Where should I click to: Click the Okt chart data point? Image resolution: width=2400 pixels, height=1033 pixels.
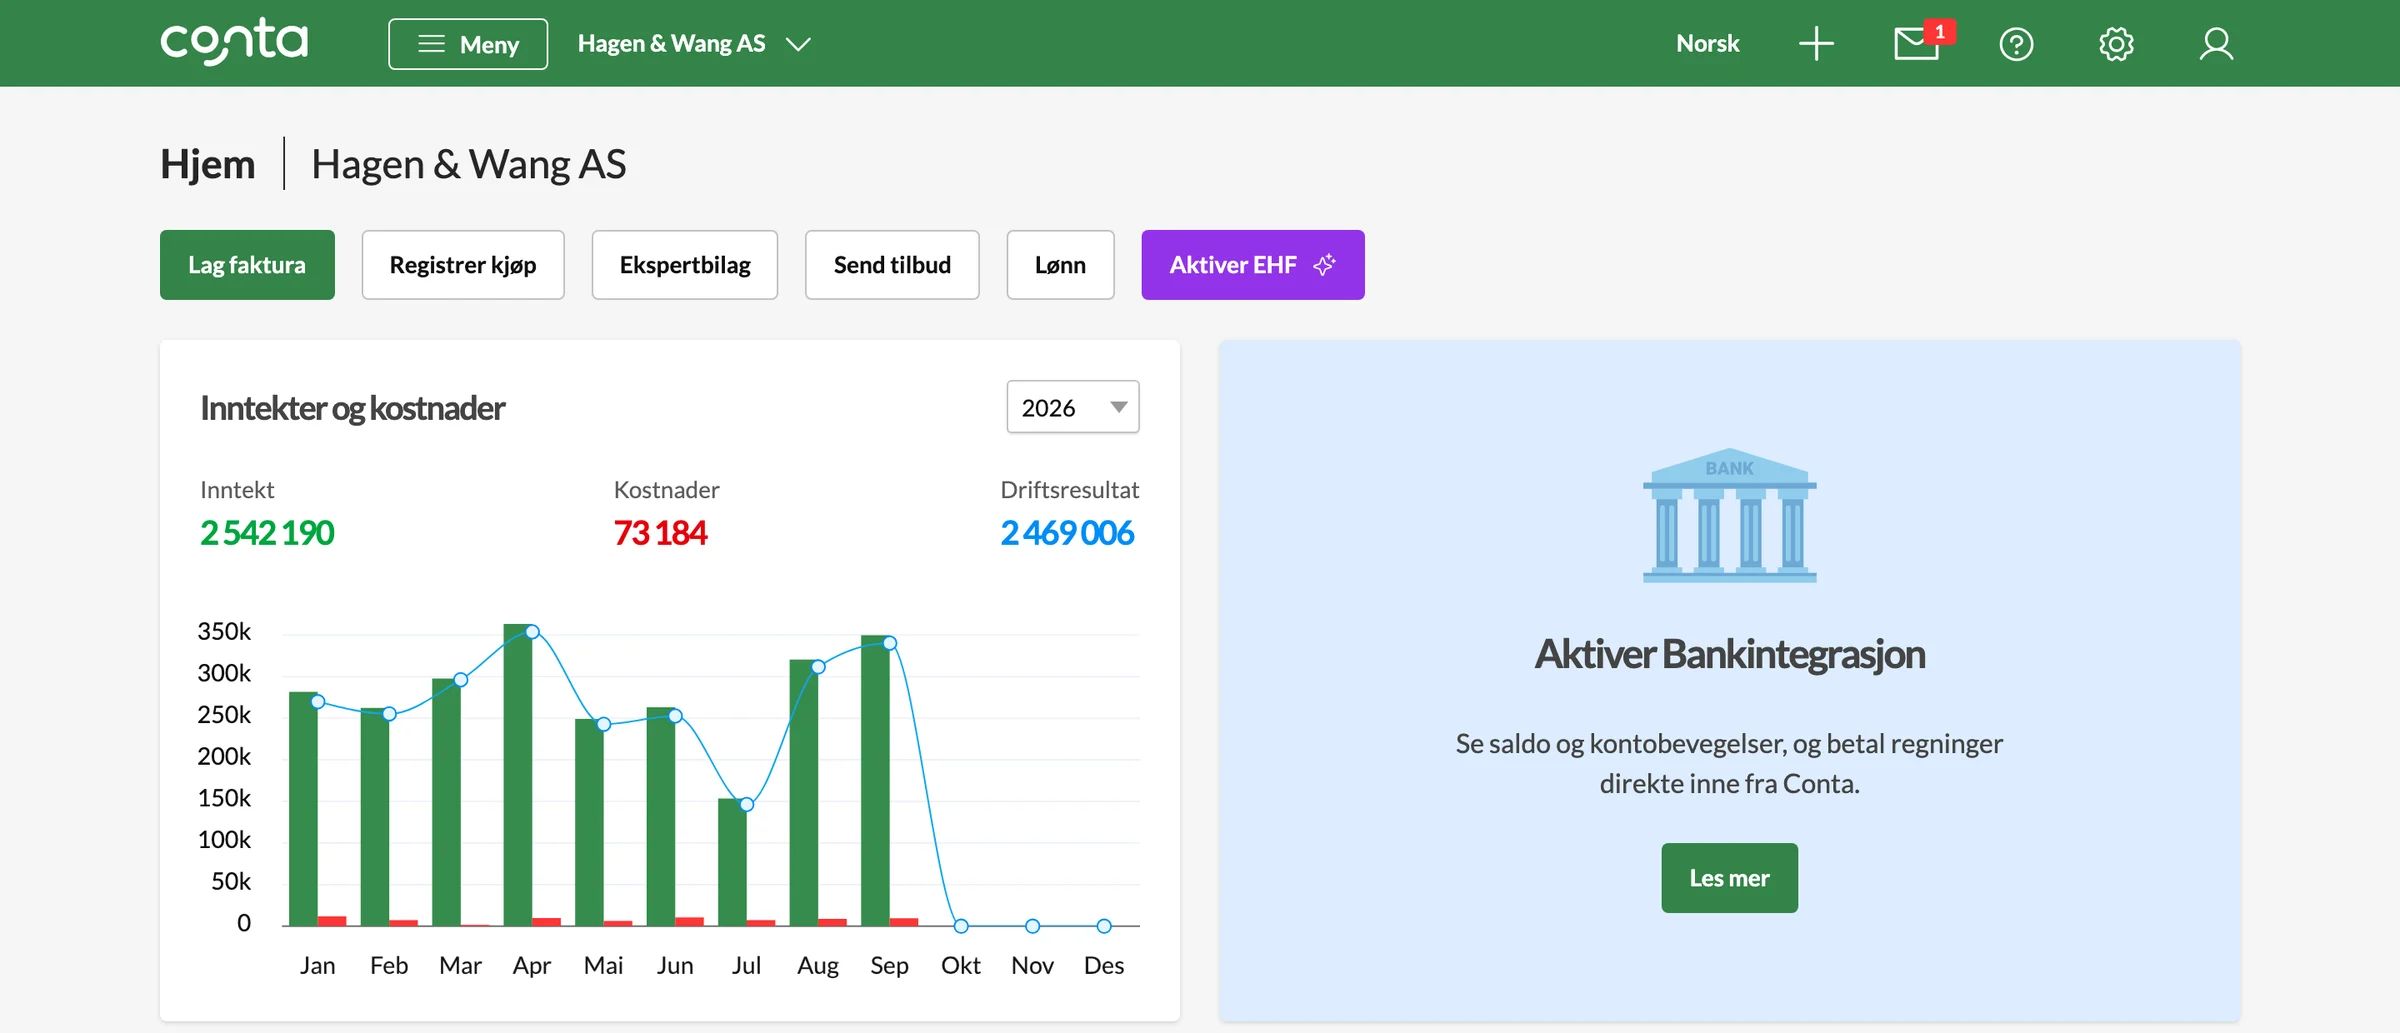(961, 926)
